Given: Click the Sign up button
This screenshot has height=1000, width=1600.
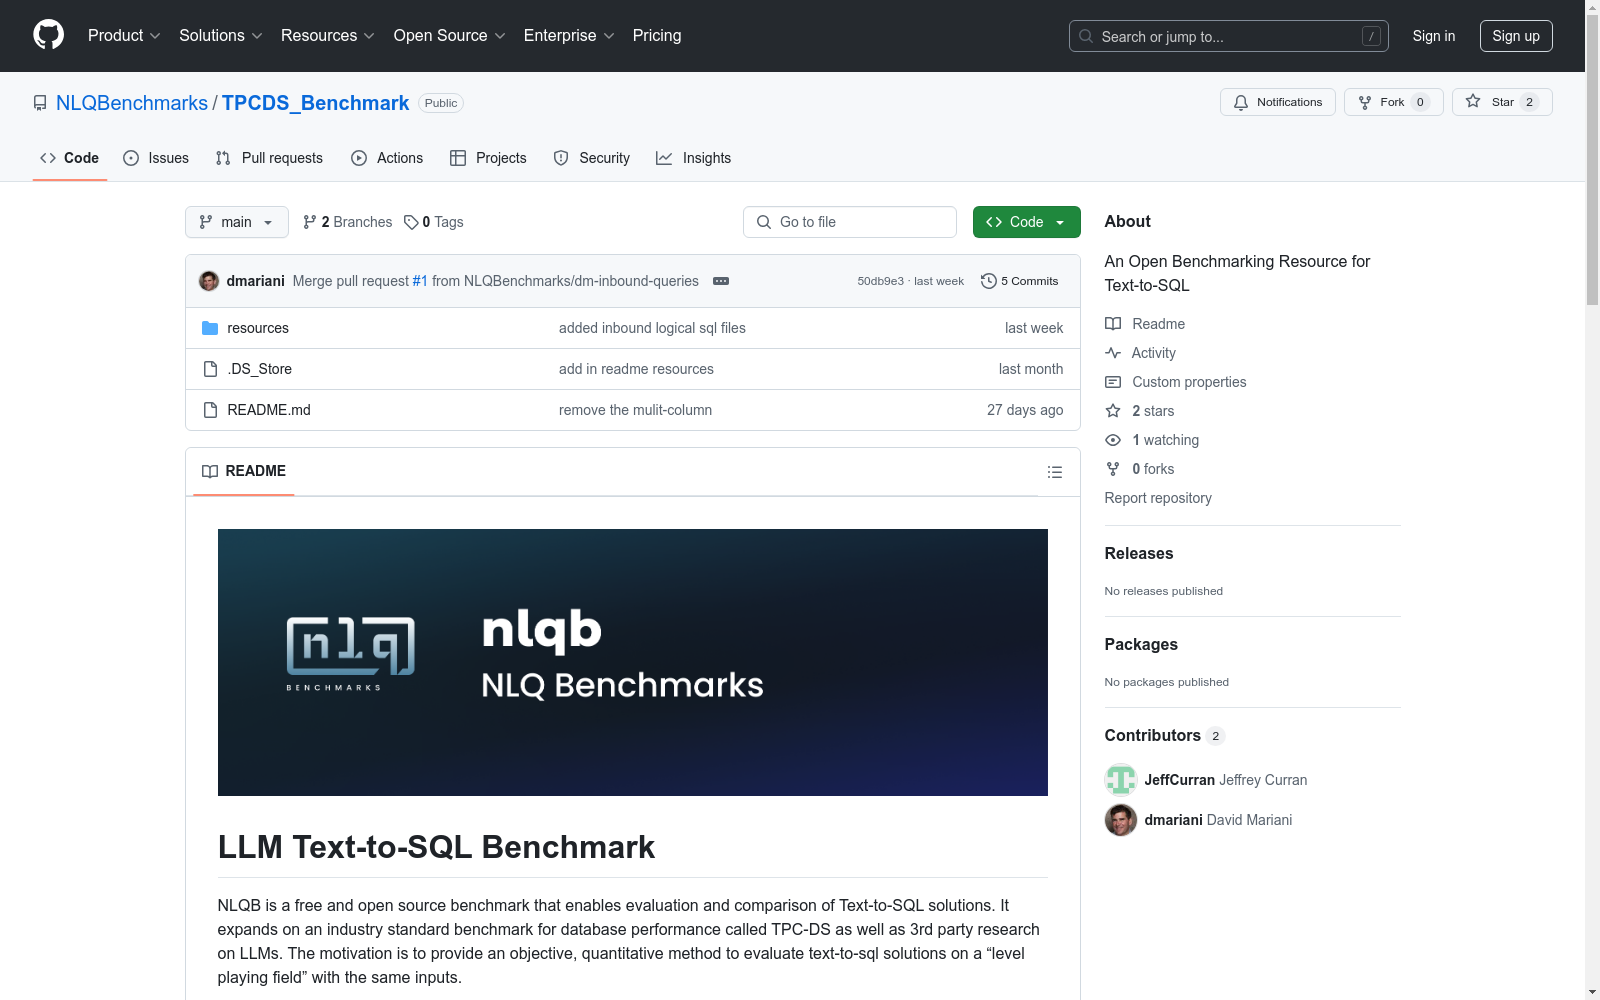Looking at the screenshot, I should click(1516, 36).
